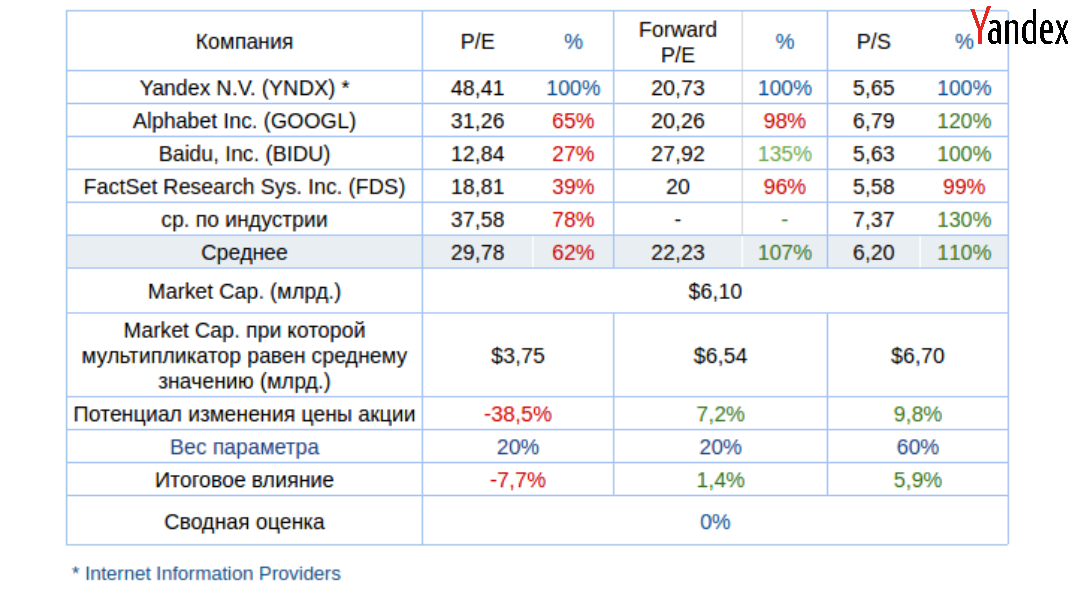The width and height of the screenshot is (1075, 599).
Task: Select the P/S column header
Action: click(x=873, y=42)
